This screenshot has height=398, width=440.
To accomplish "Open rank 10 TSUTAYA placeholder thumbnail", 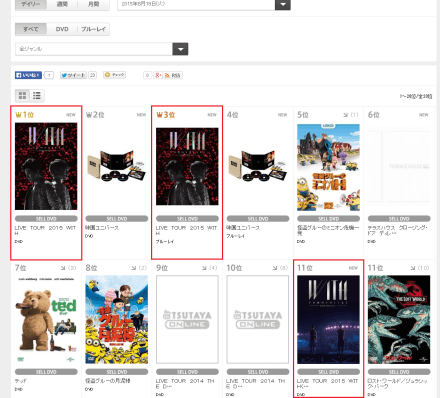I will [258, 319].
